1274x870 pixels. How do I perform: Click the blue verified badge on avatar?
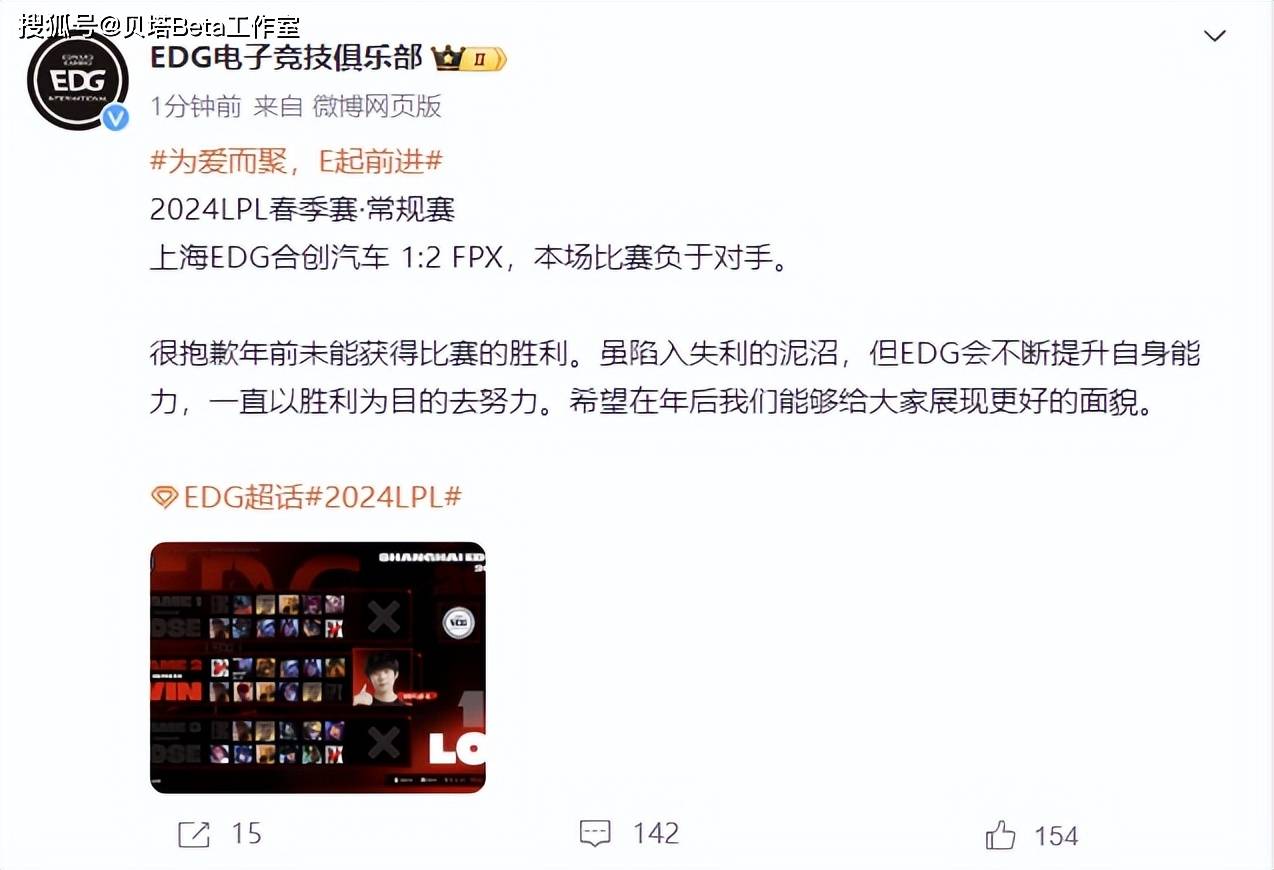click(117, 118)
